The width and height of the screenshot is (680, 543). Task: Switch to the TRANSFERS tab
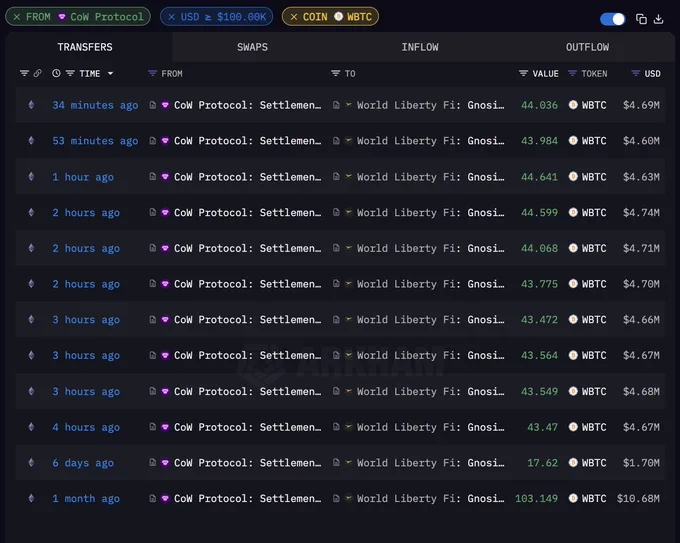click(x=85, y=47)
